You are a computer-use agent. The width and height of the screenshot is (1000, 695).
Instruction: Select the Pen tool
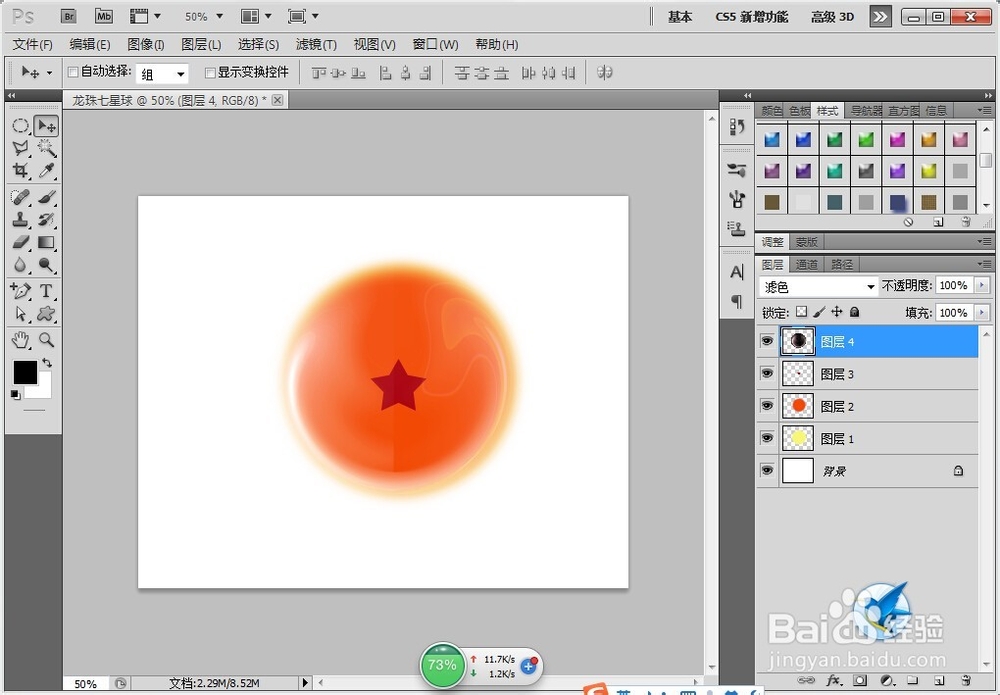click(x=20, y=291)
